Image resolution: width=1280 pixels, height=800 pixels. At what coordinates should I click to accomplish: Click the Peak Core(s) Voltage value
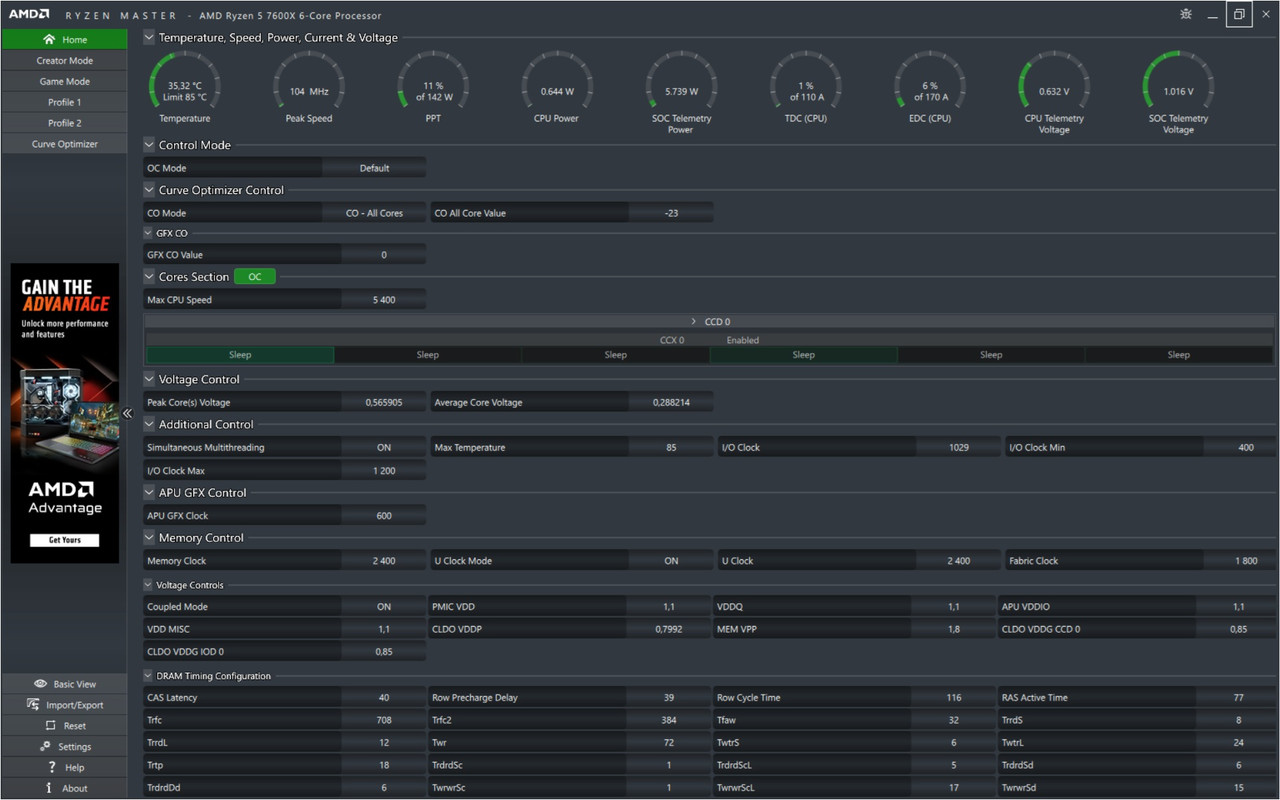pos(384,403)
